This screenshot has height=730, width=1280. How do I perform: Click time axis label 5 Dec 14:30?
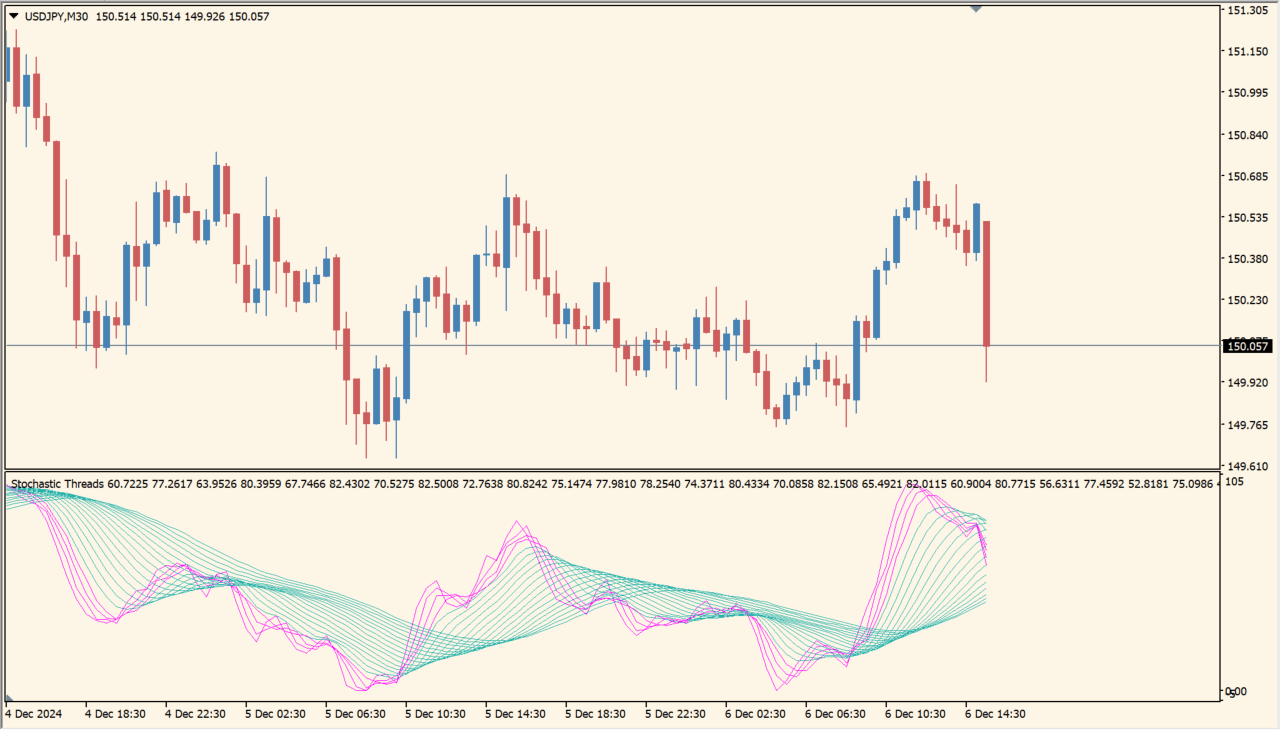click(515, 714)
